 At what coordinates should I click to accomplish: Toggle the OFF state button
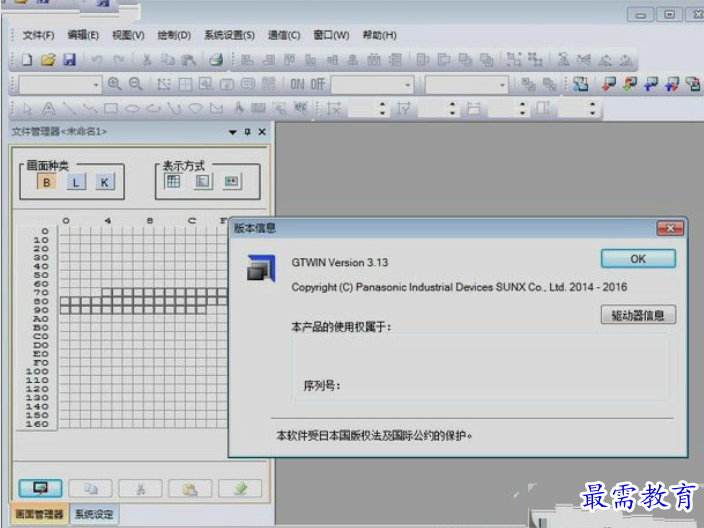point(317,84)
